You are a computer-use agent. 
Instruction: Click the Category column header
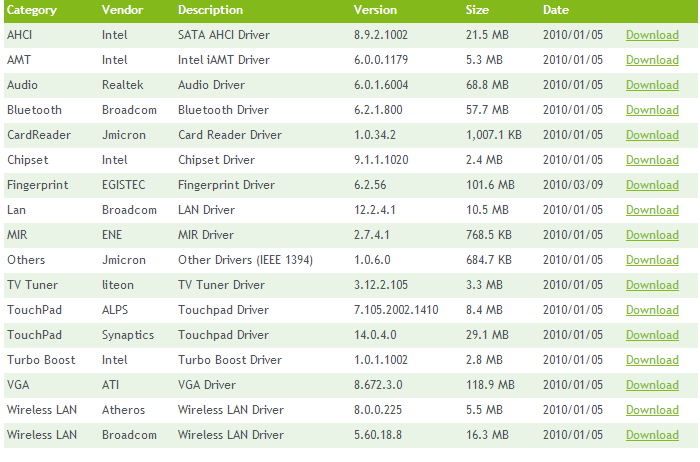click(x=32, y=10)
